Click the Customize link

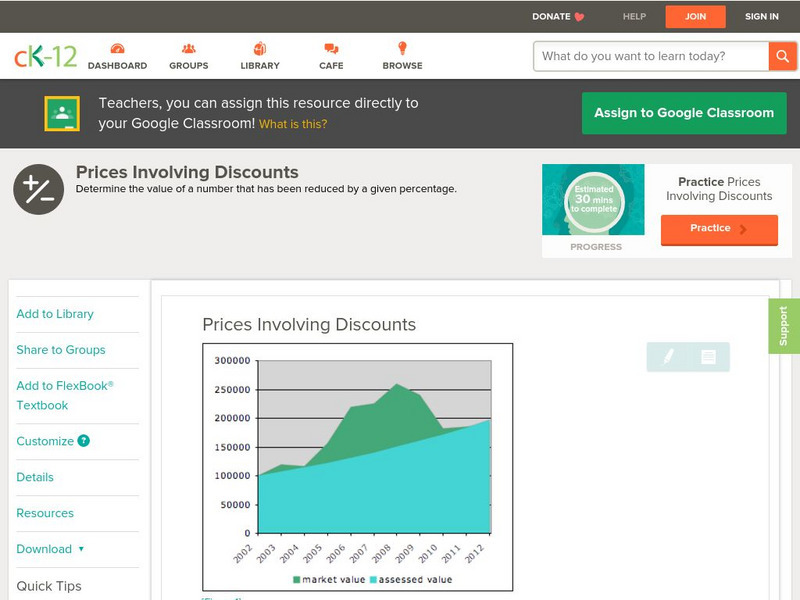click(45, 441)
